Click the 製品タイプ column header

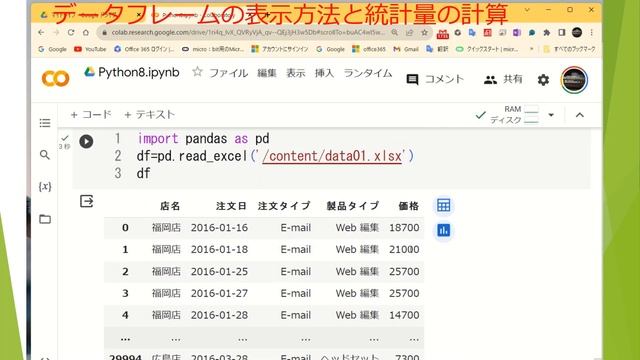click(353, 206)
